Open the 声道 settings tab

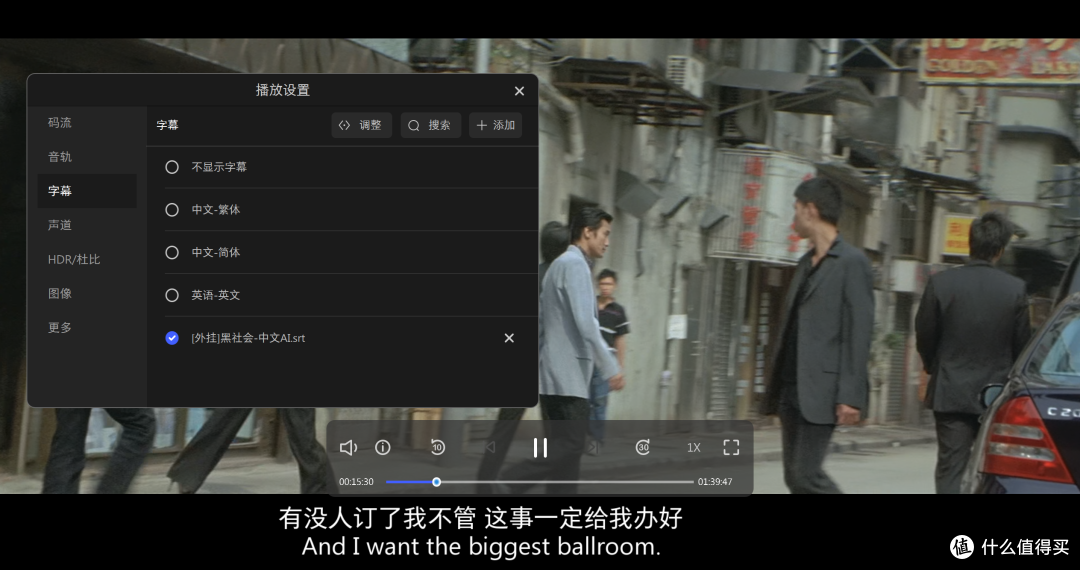coord(87,225)
